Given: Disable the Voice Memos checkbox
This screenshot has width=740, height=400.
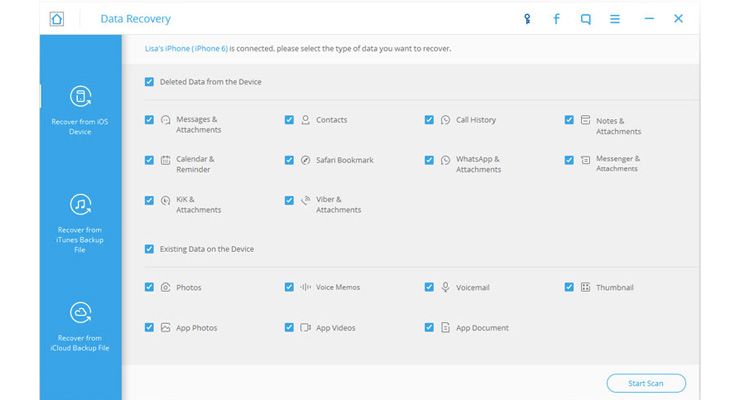Looking at the screenshot, I should click(x=289, y=287).
